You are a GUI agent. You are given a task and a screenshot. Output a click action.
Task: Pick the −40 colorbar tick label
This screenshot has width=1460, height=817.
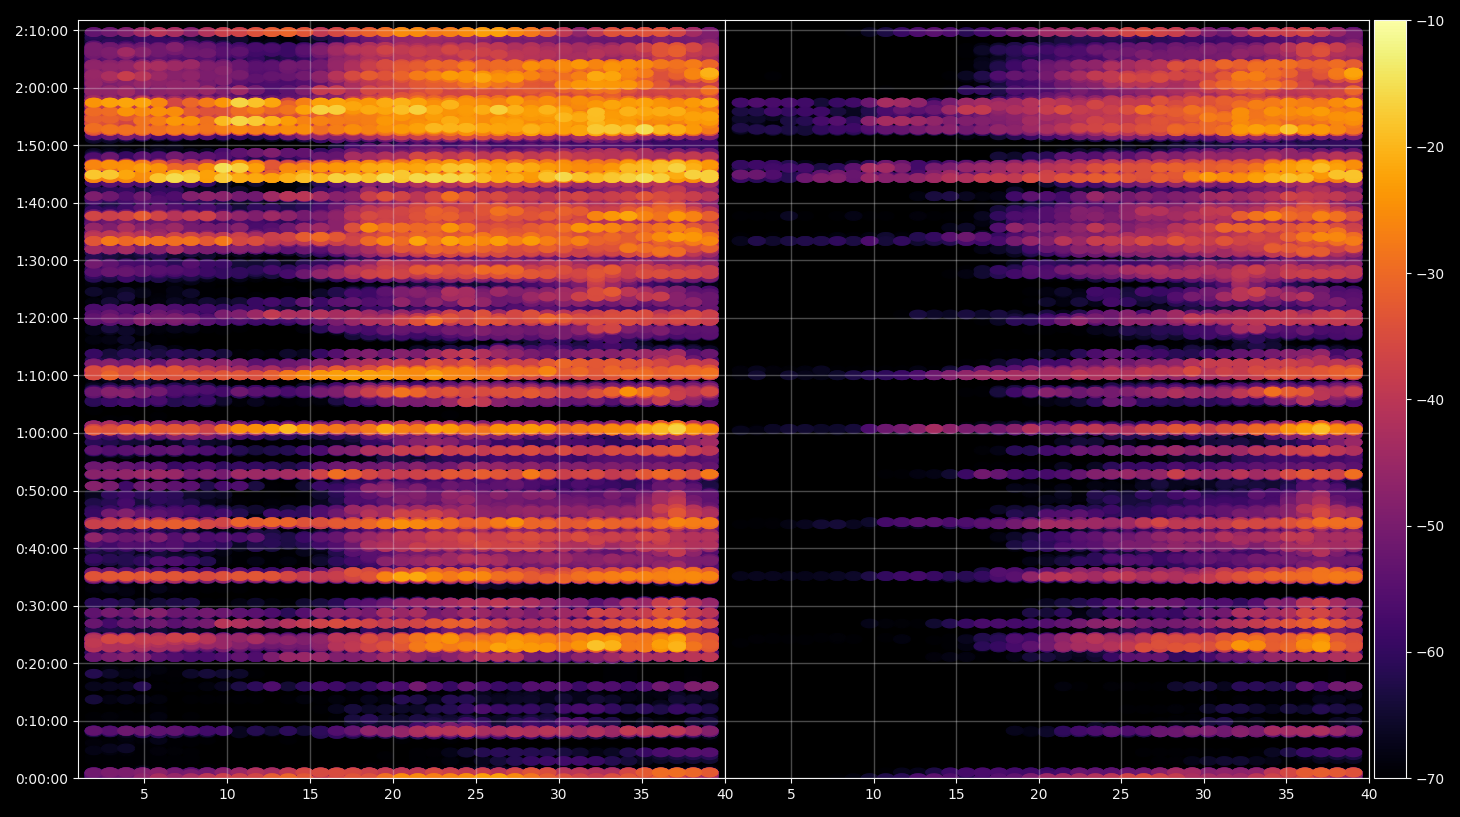coord(1430,400)
